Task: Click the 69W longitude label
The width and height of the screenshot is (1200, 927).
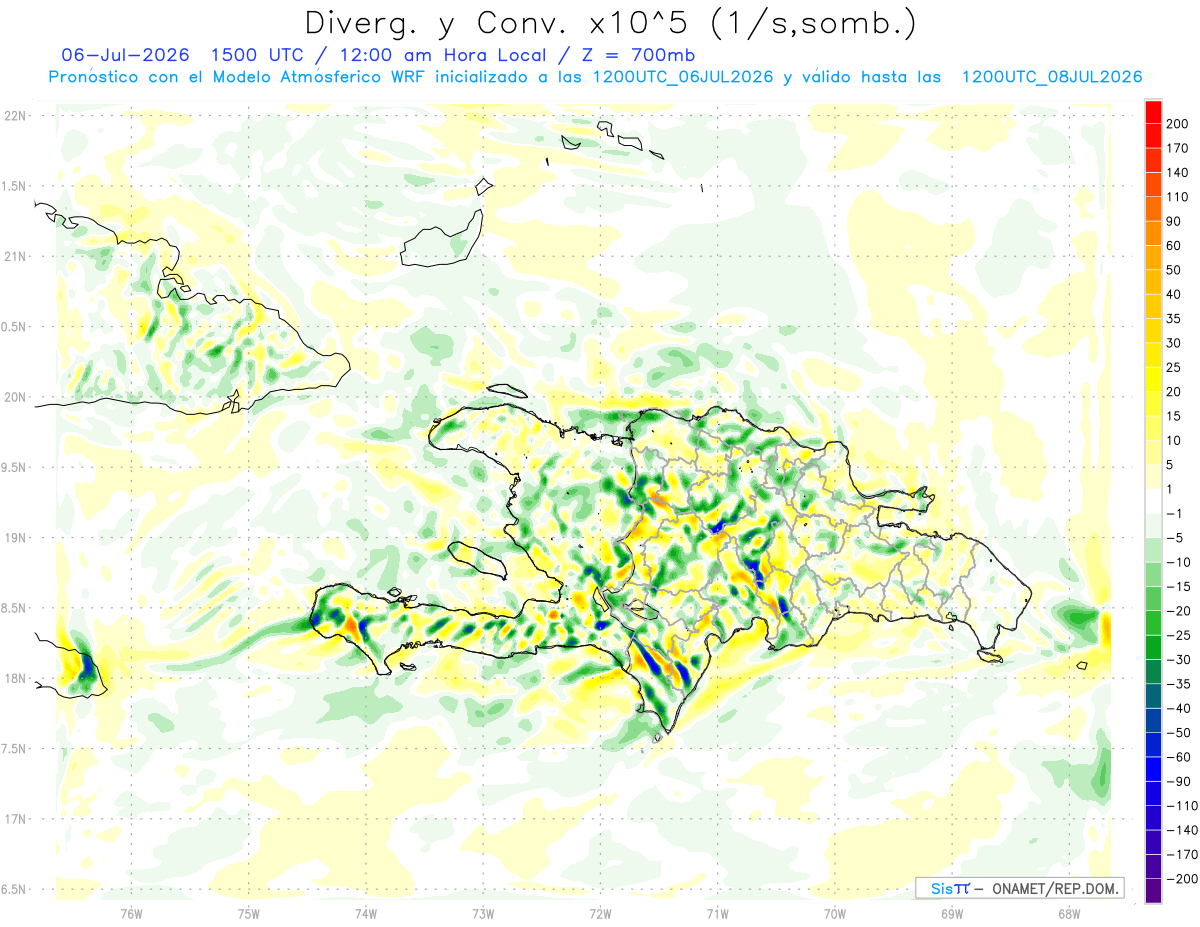Action: [x=951, y=912]
